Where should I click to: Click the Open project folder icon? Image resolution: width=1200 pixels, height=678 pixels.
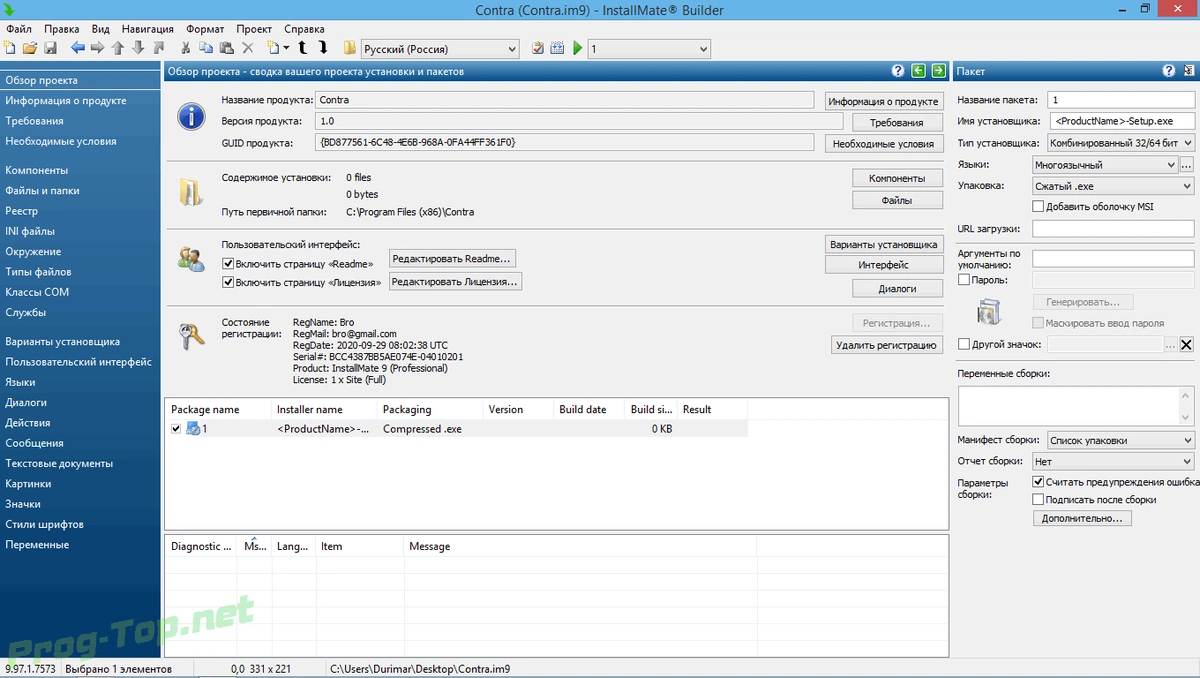click(30, 48)
